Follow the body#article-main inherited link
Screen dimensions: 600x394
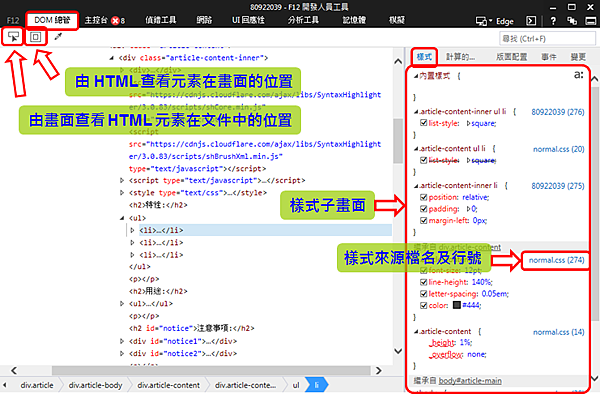[470, 381]
